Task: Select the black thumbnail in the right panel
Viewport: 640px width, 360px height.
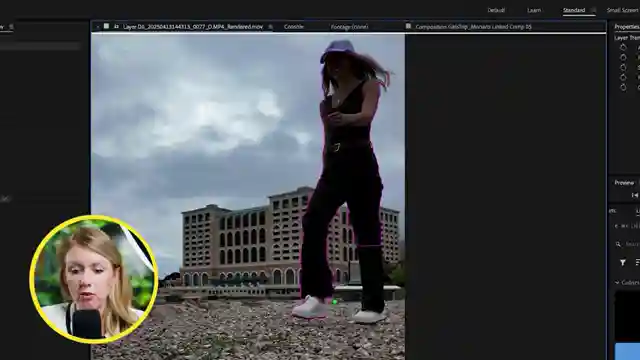Action: tap(628, 316)
